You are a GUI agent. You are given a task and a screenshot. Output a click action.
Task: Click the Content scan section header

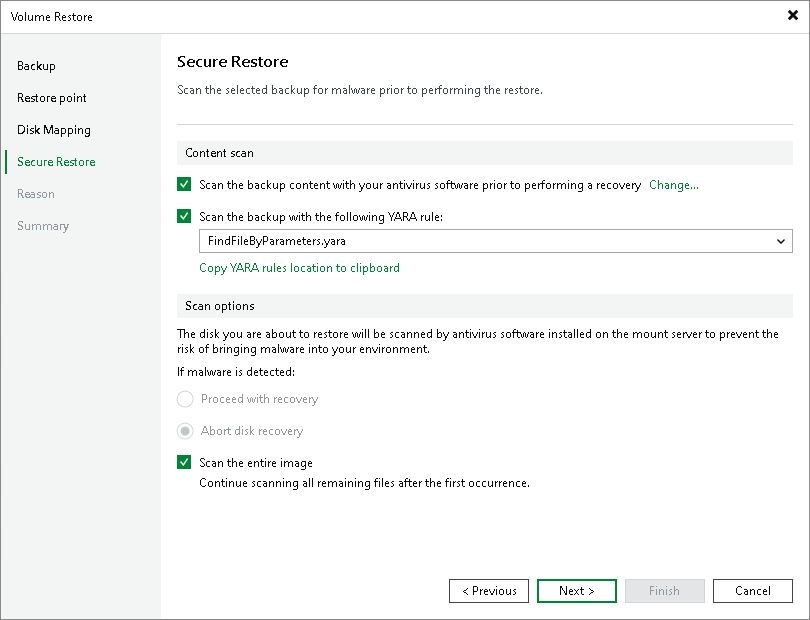tap(485, 153)
